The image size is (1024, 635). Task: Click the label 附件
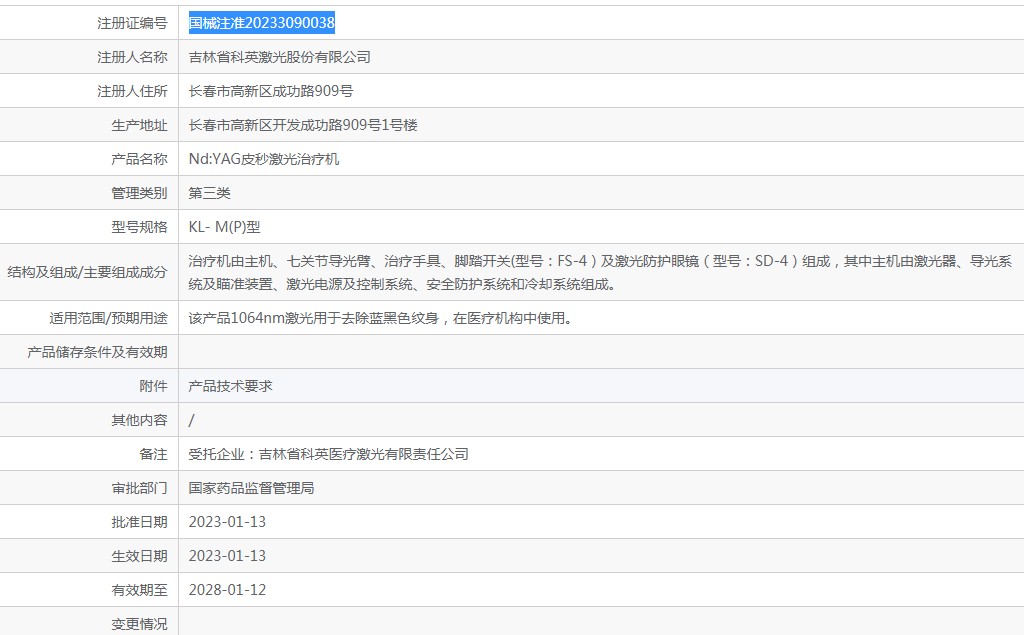coord(153,386)
